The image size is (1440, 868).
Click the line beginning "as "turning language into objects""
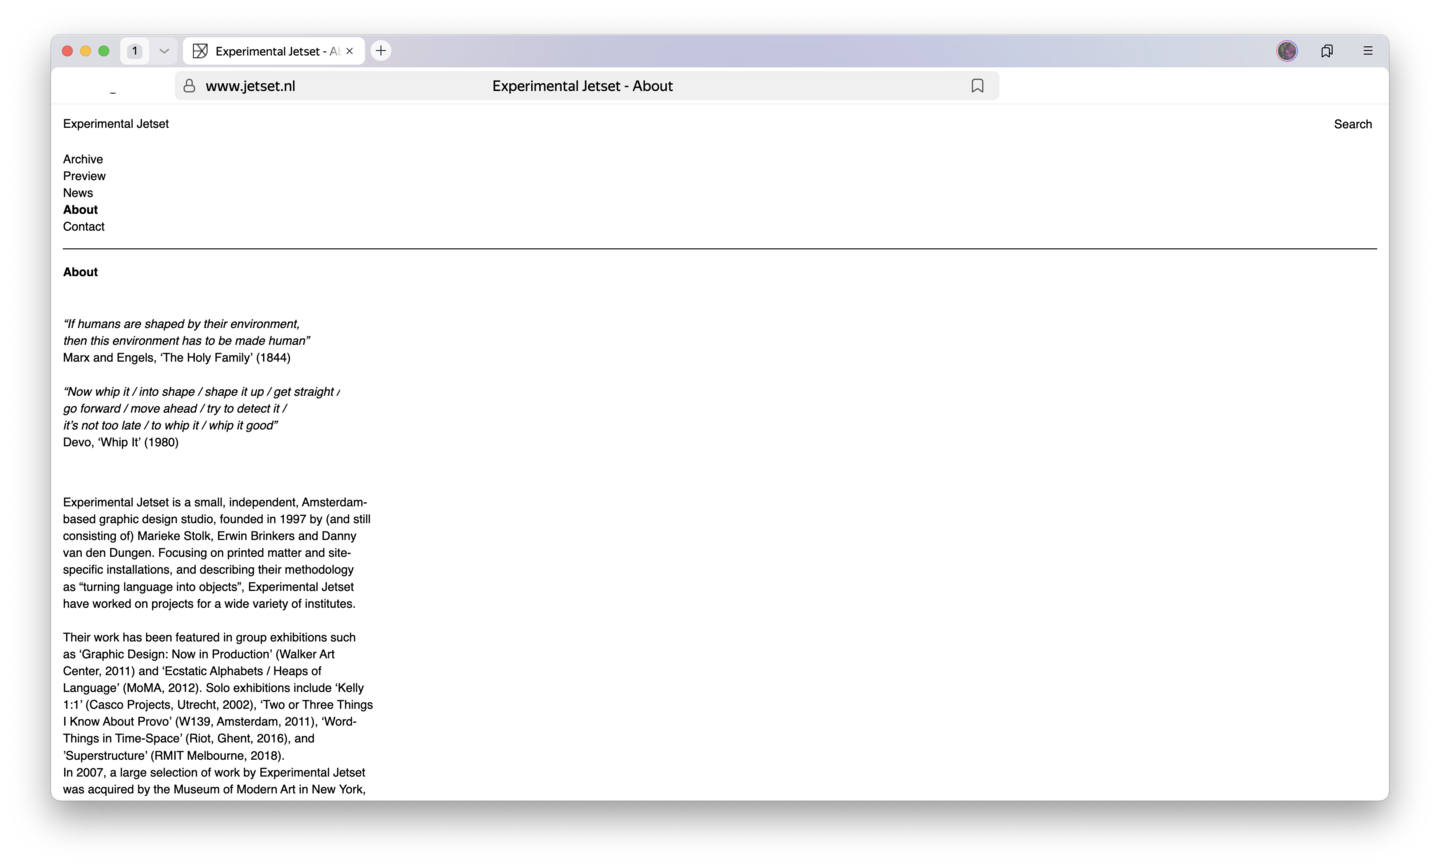pos(208,587)
